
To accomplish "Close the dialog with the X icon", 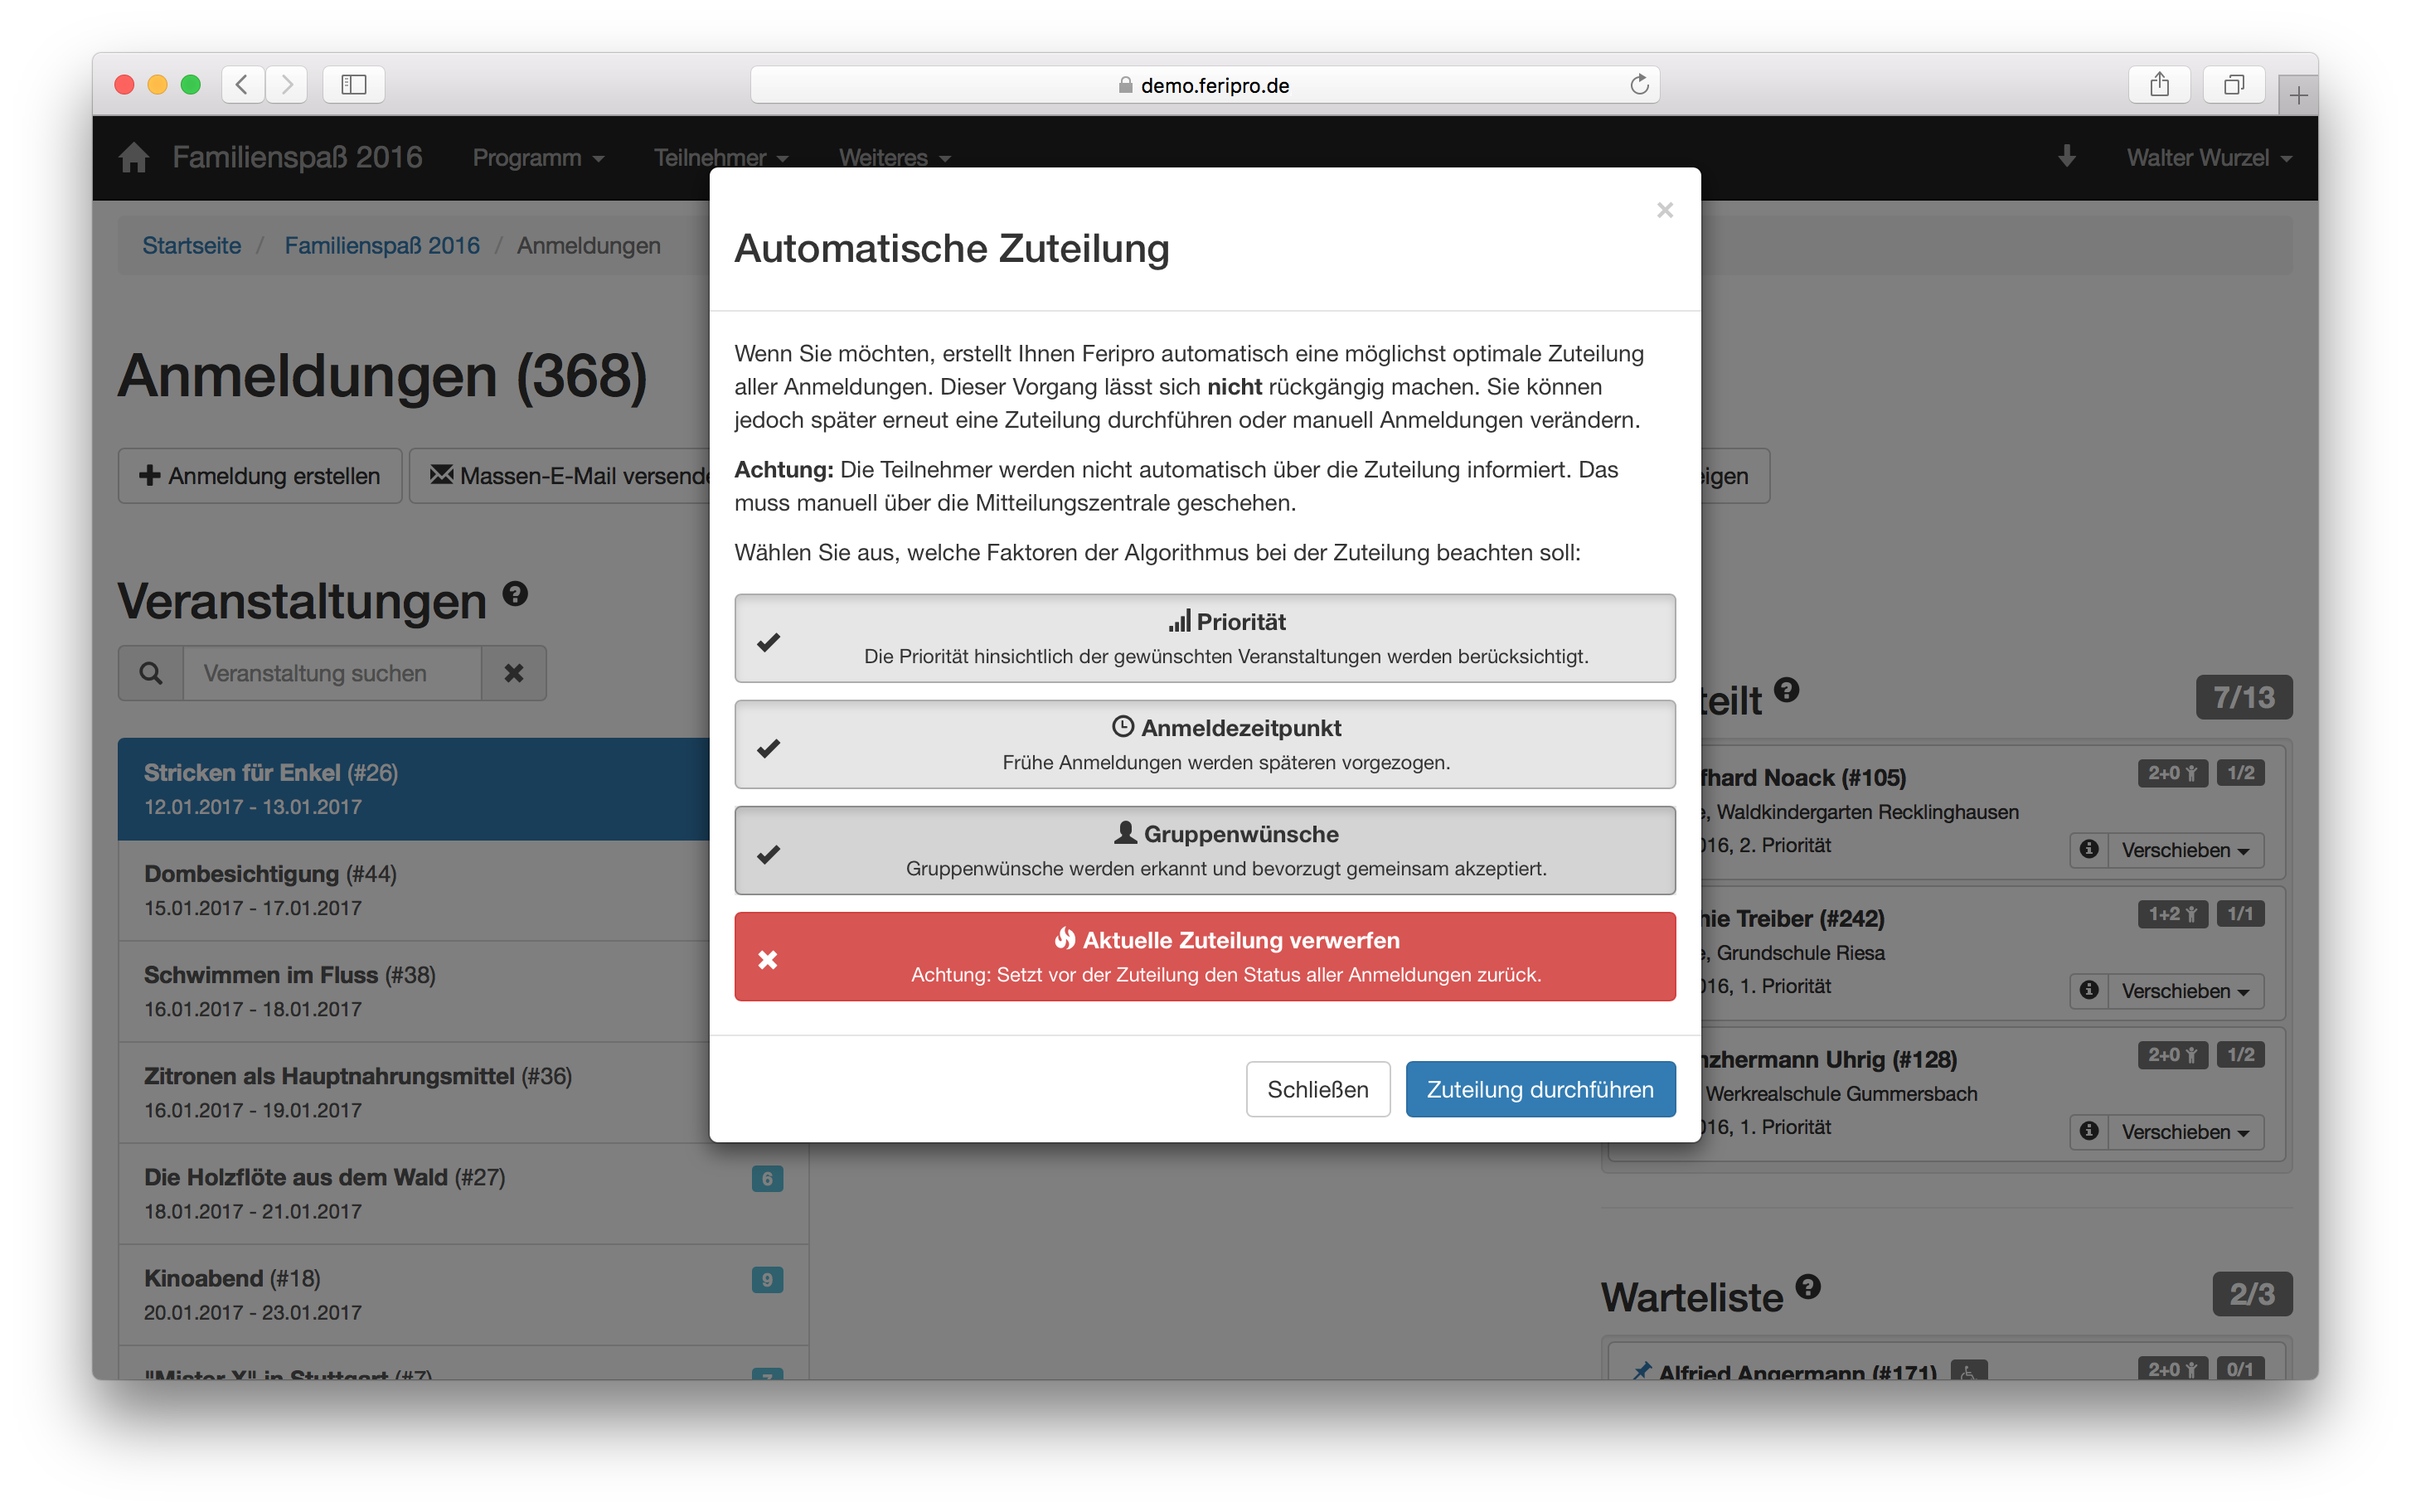I will coord(1664,210).
